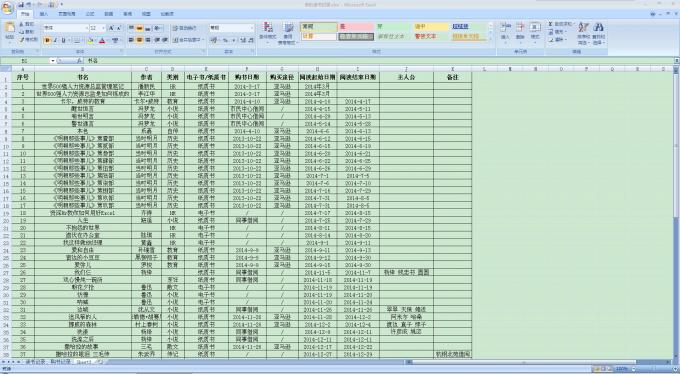Click the Format Painter brush icon
The image size is (680, 374).
[x=29, y=40]
